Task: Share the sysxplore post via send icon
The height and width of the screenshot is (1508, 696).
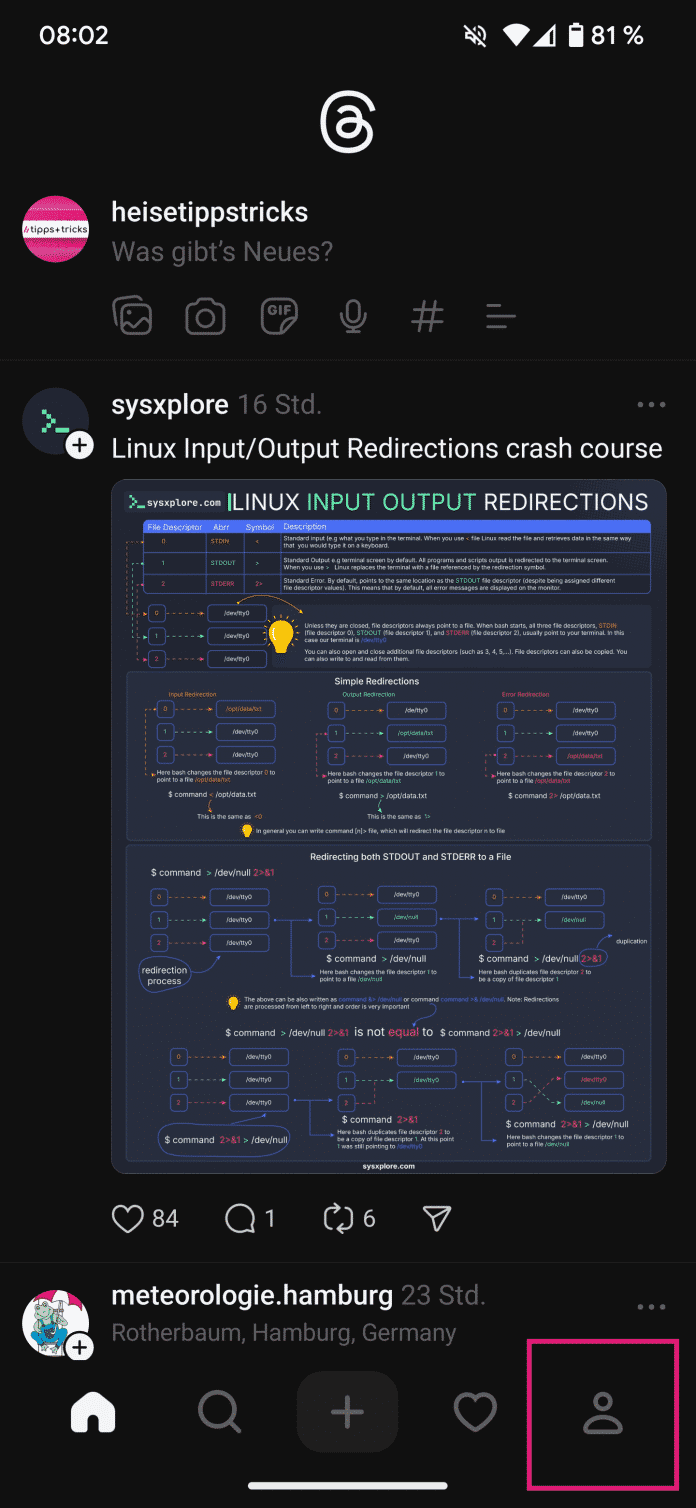Action: point(437,1217)
